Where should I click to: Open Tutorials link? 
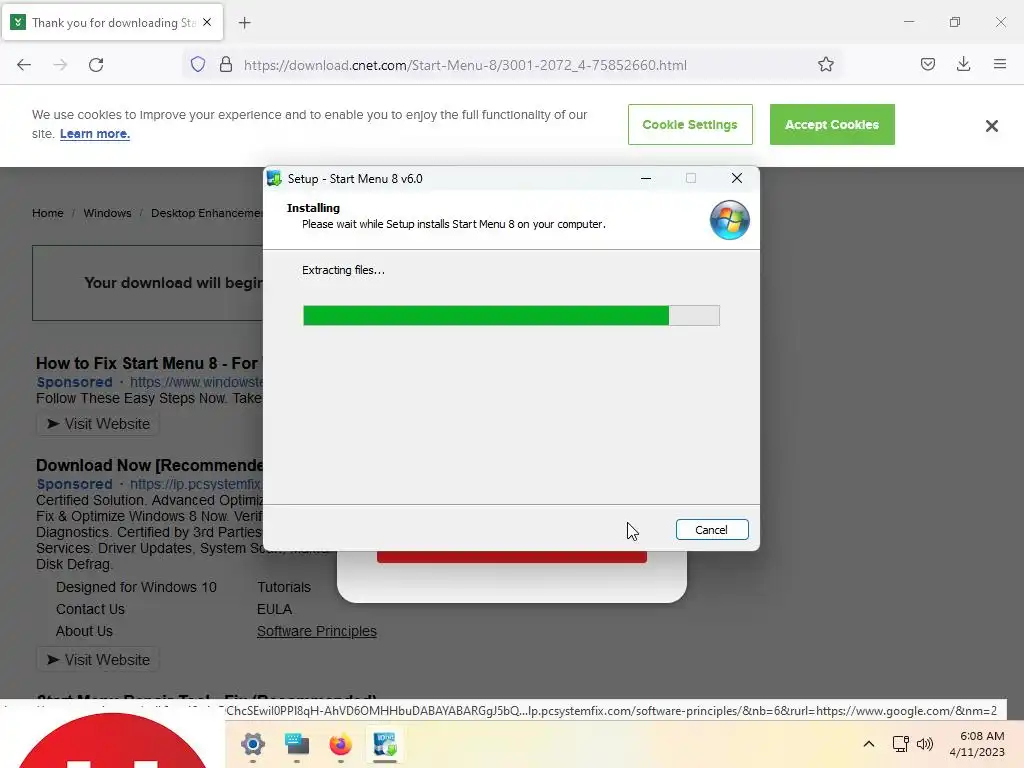coord(284,587)
